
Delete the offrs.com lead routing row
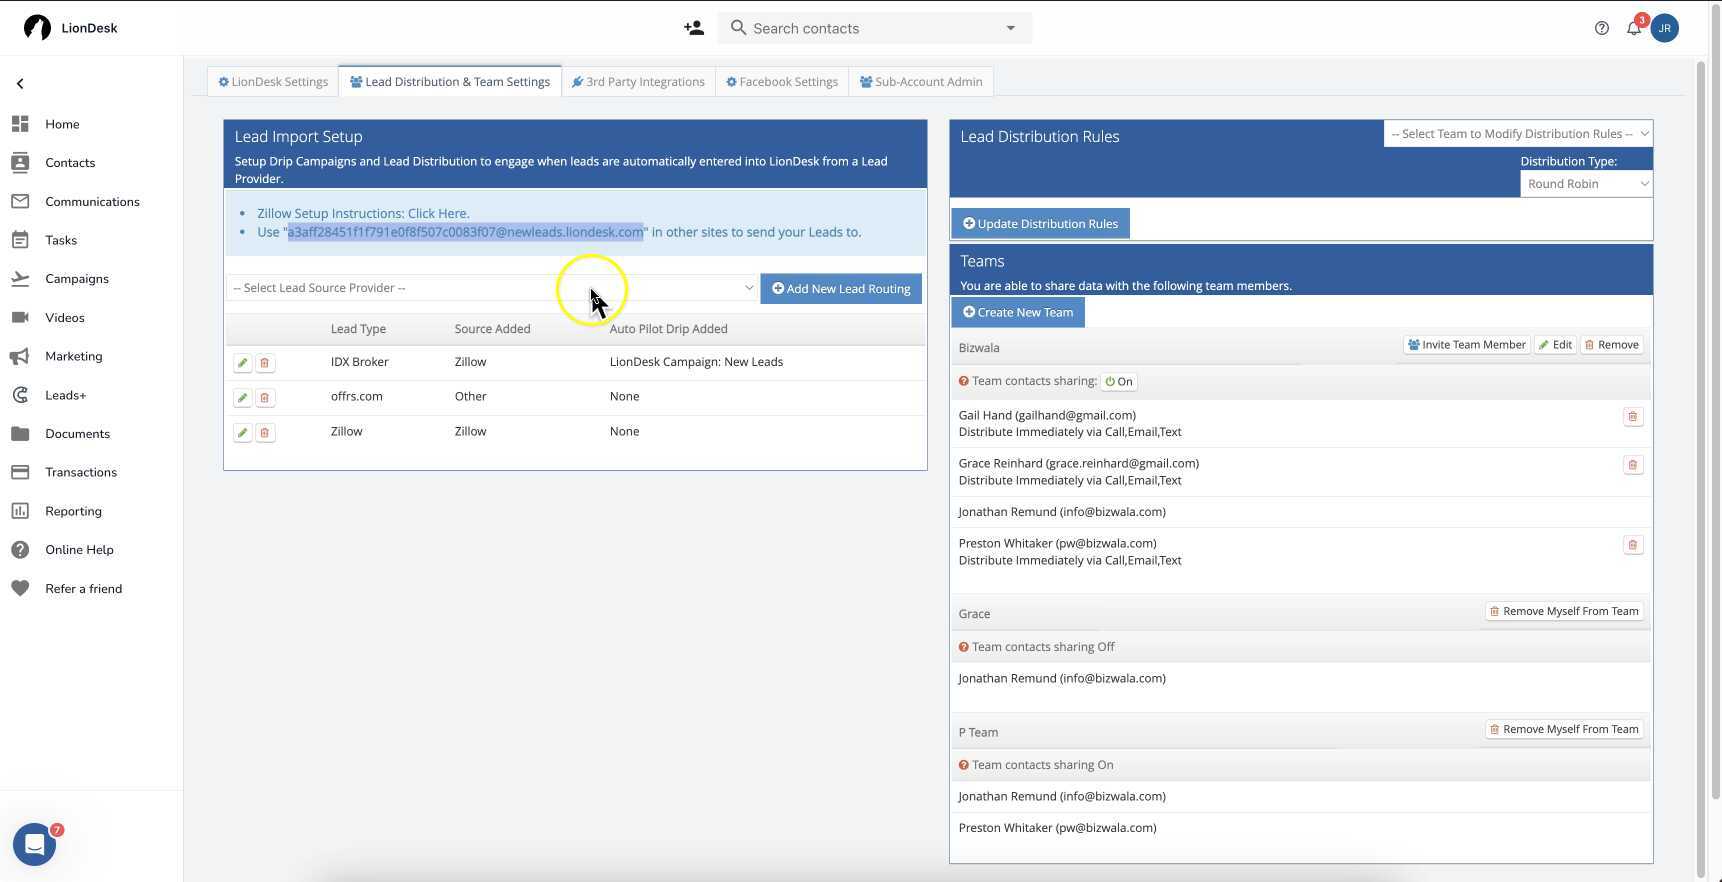click(x=264, y=398)
